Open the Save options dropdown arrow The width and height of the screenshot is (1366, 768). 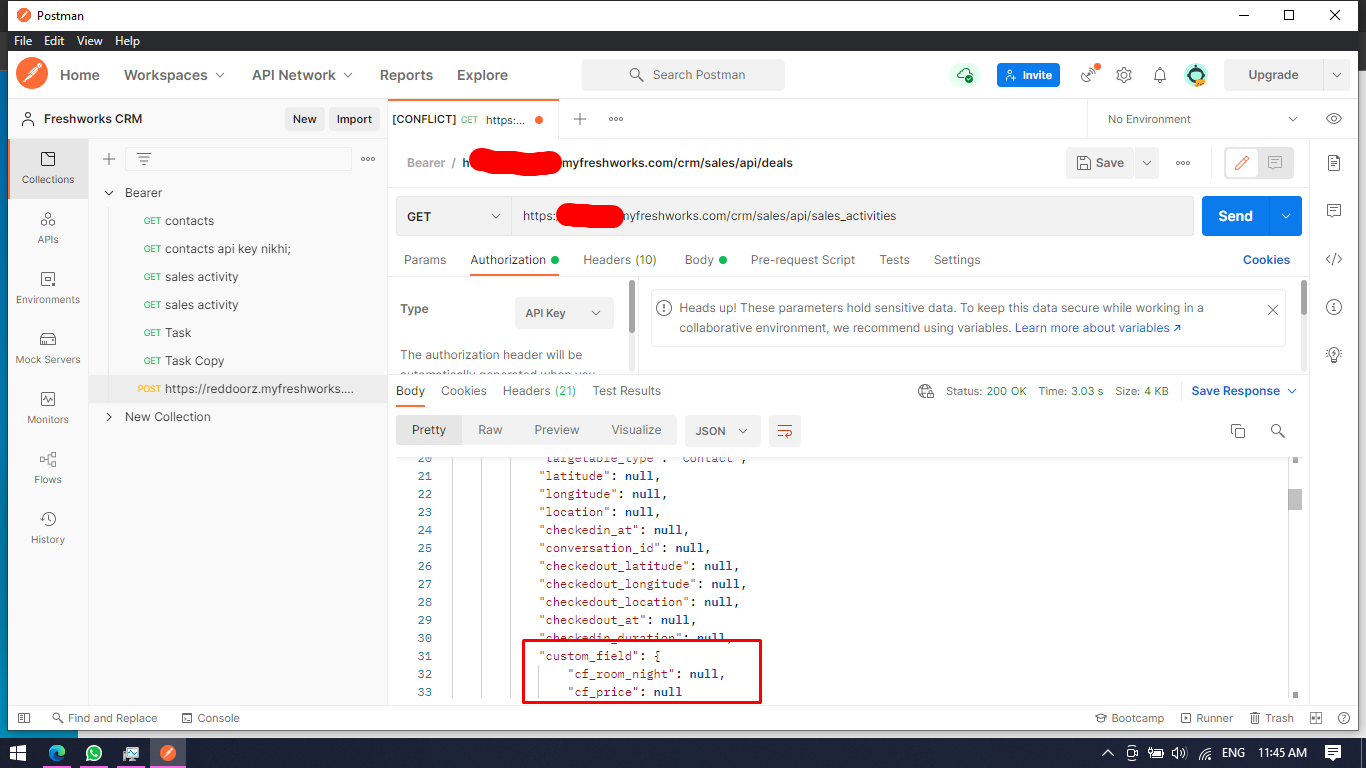point(1146,163)
